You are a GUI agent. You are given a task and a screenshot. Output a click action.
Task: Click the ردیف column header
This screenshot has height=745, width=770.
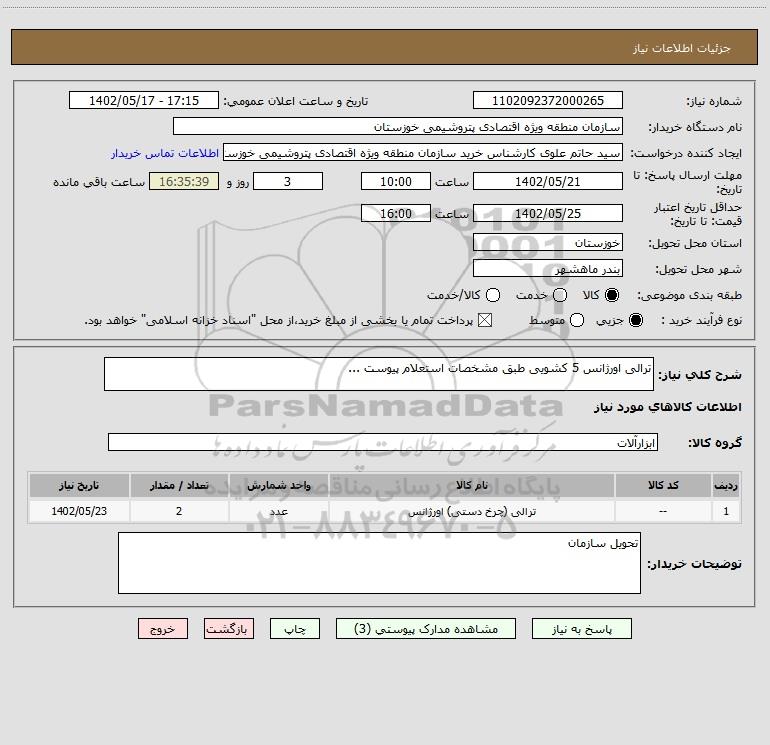point(726,485)
